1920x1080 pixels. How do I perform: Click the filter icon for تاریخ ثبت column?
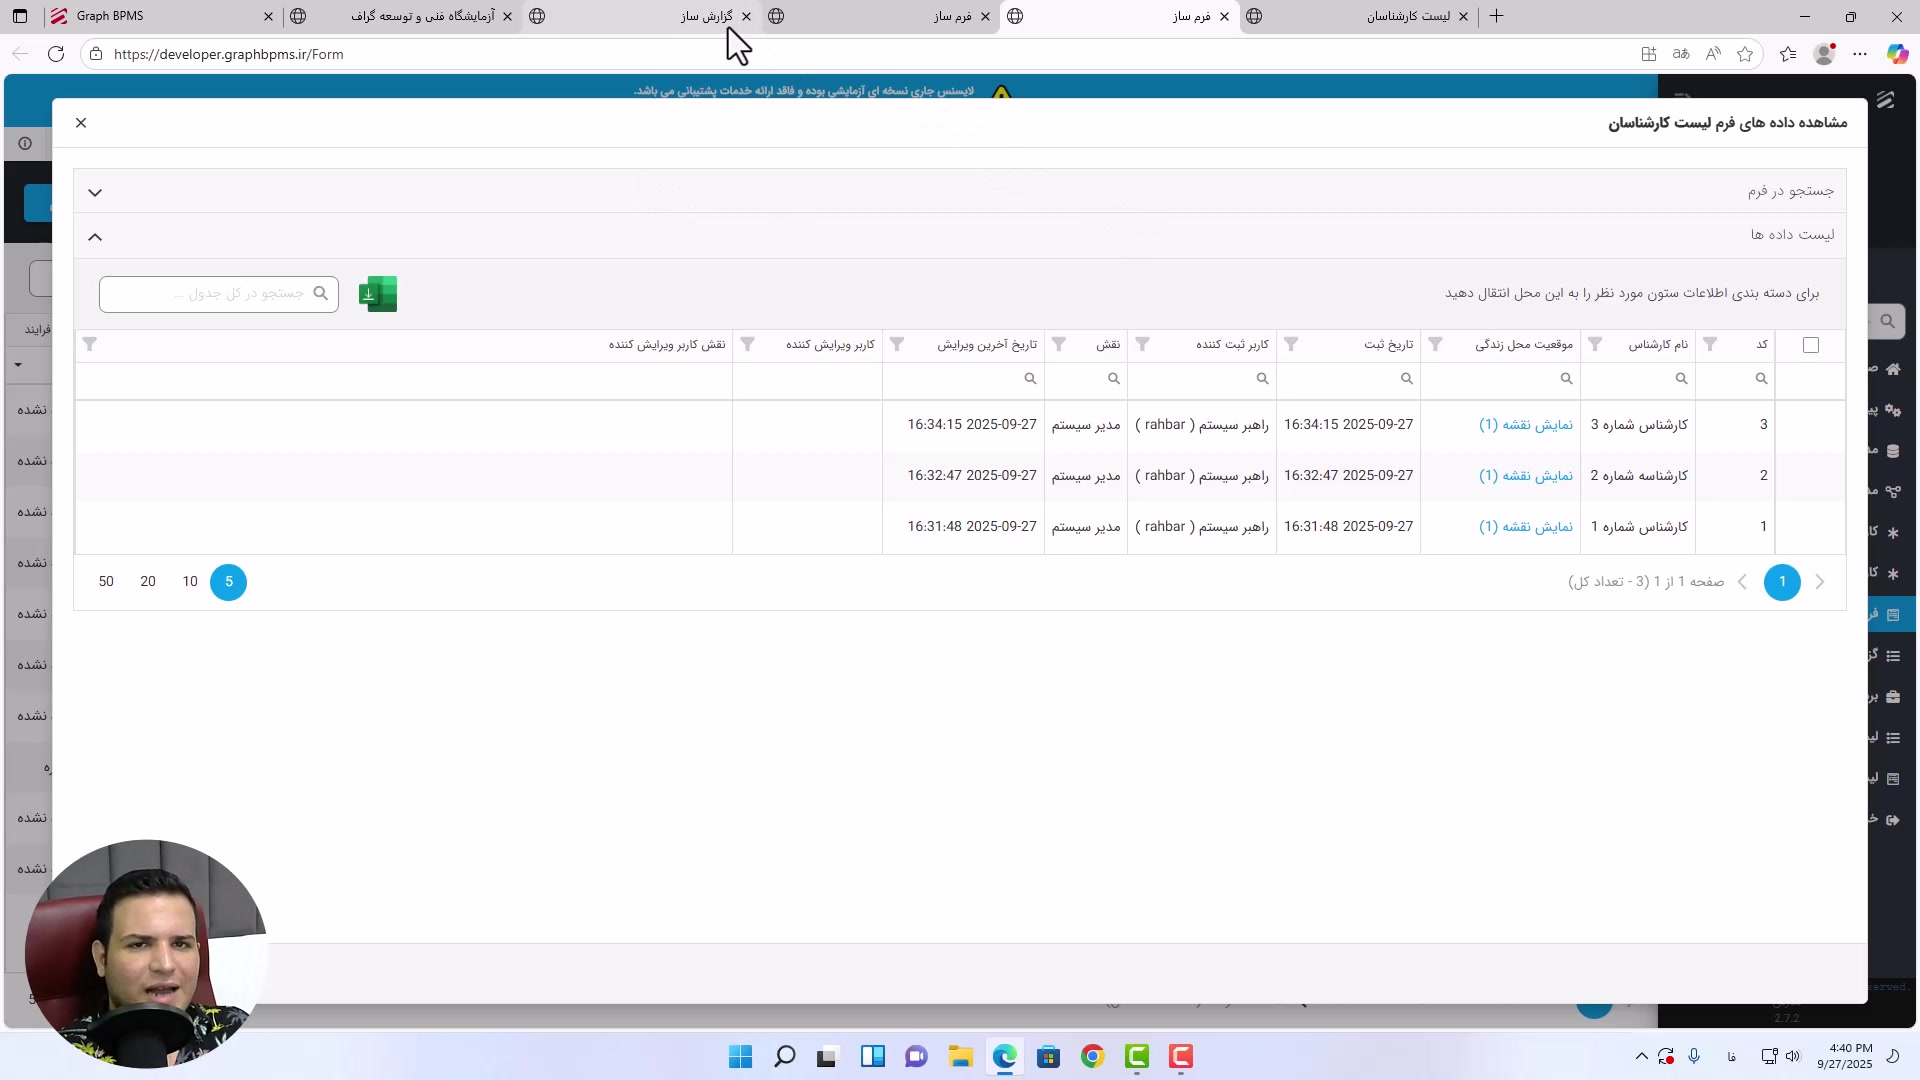1291,344
